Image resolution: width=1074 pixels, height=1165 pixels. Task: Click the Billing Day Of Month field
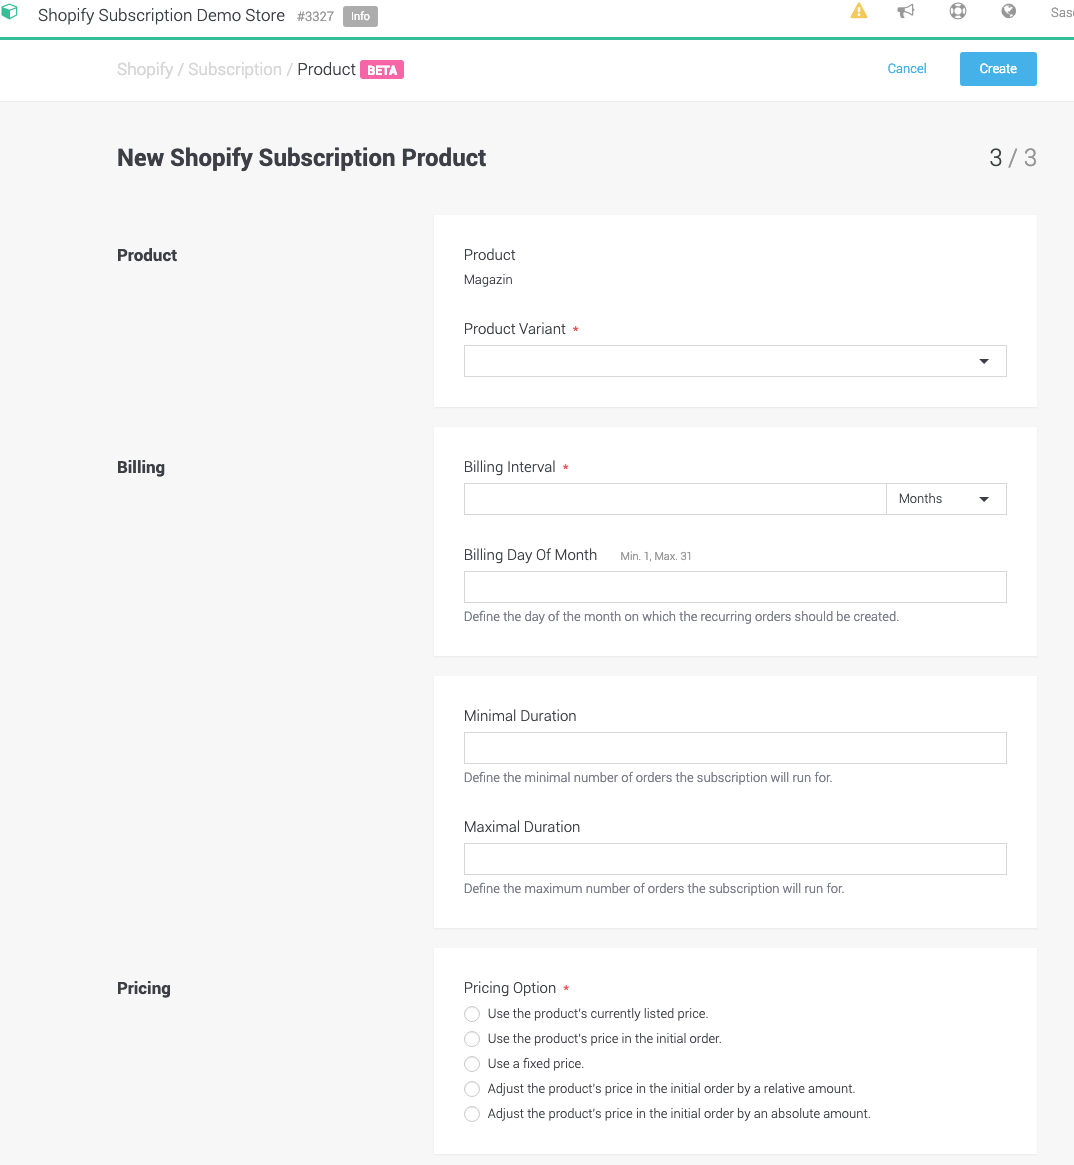pos(735,586)
